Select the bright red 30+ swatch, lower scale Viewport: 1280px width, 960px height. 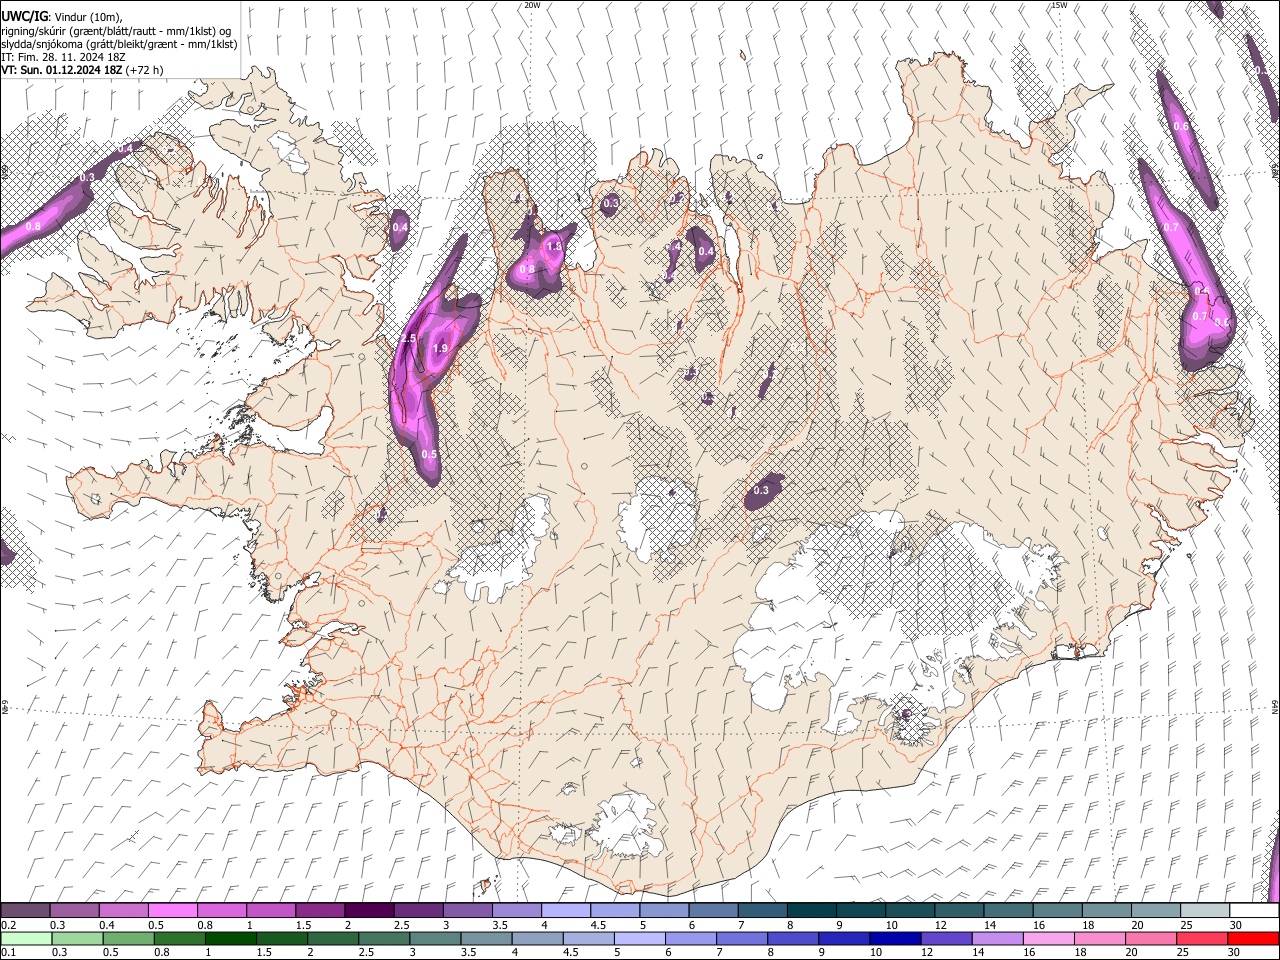[x=1253, y=938]
